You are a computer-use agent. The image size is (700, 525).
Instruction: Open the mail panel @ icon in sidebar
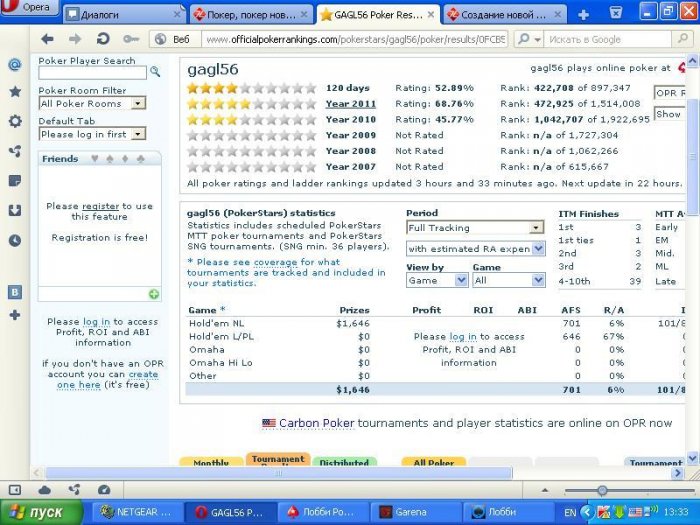(x=15, y=65)
